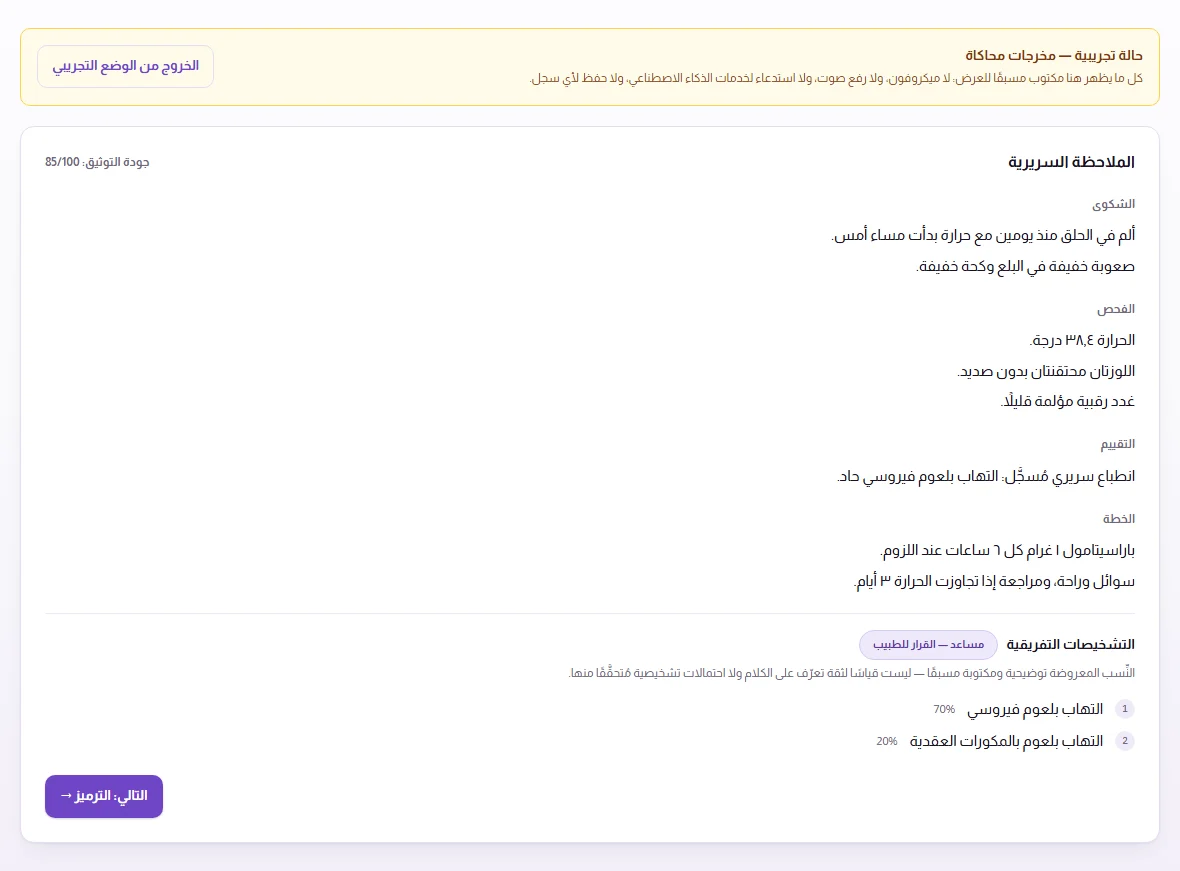The image size is (1180, 871).
Task: Click the line غدد رقبية مؤلمة قليلًا
Action: (1067, 401)
